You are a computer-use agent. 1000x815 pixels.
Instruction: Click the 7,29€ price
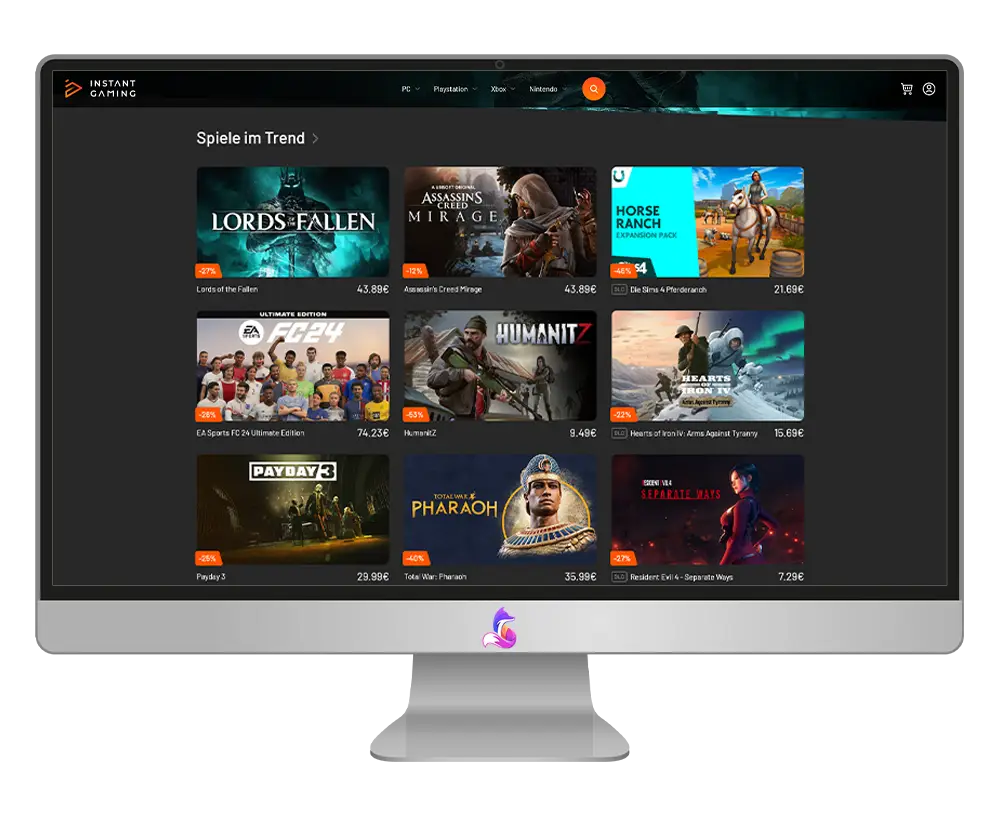[x=791, y=576]
